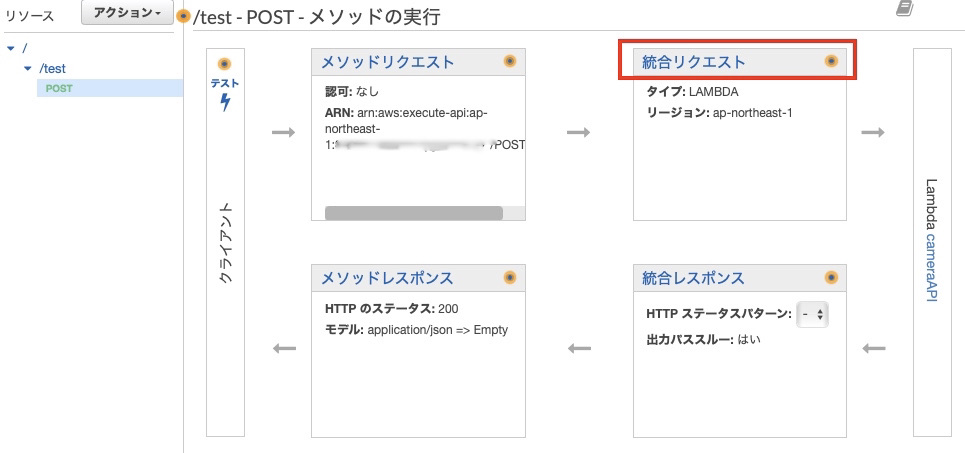Click orange dot above the テスト label
The width and height of the screenshot is (965, 453).
point(225,64)
